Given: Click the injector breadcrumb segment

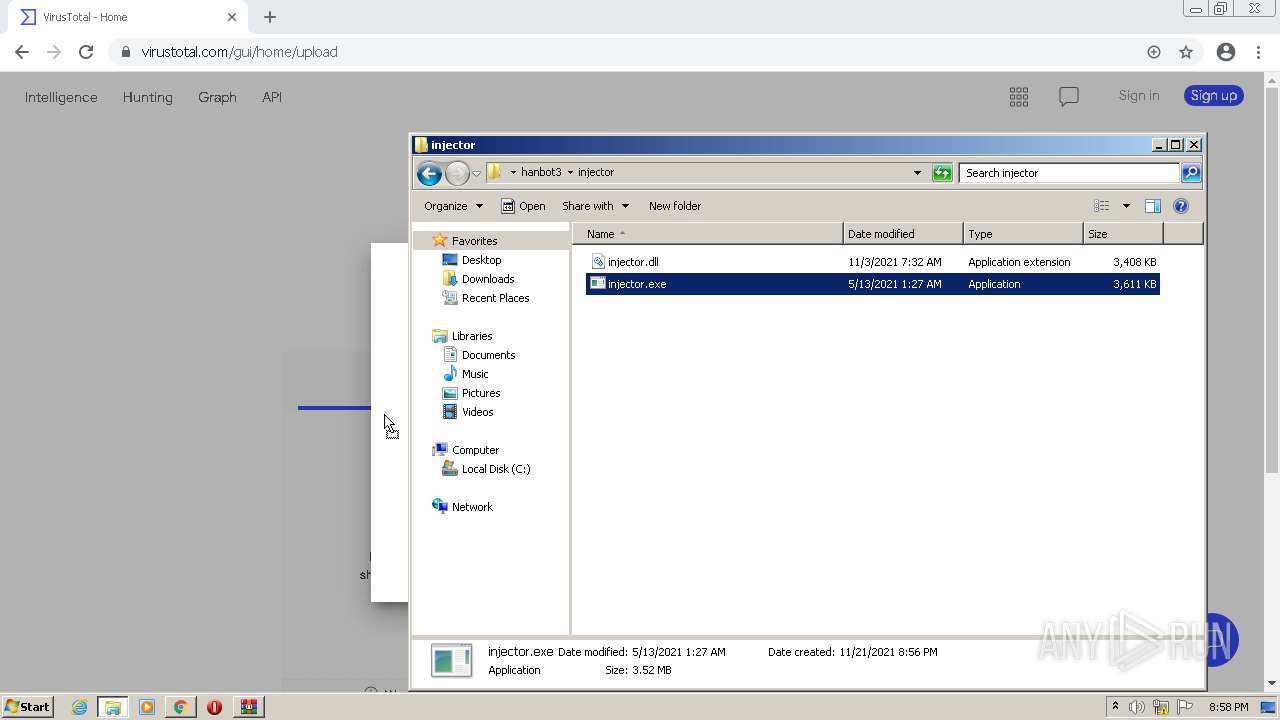Looking at the screenshot, I should tap(596, 172).
